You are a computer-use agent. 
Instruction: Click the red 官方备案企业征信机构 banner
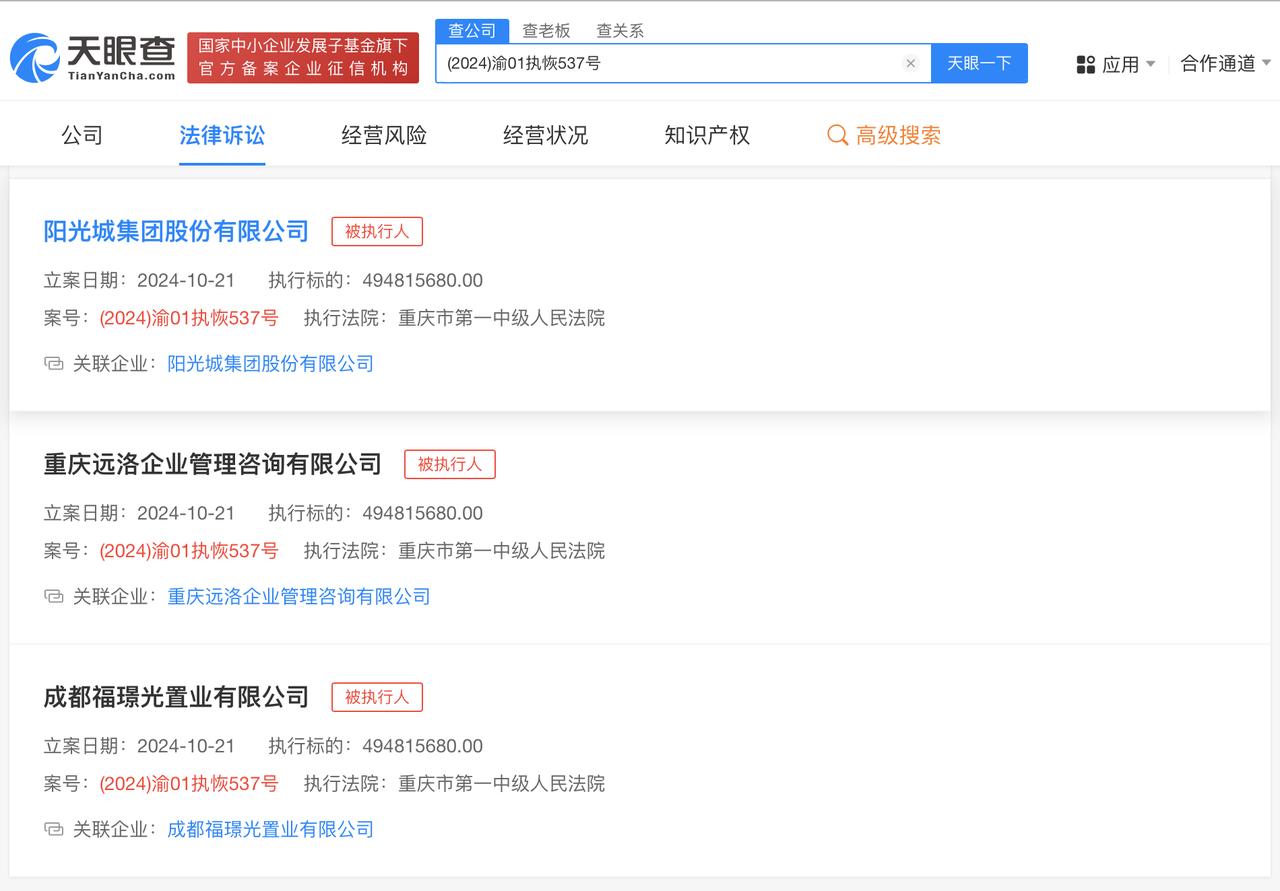tap(303, 57)
